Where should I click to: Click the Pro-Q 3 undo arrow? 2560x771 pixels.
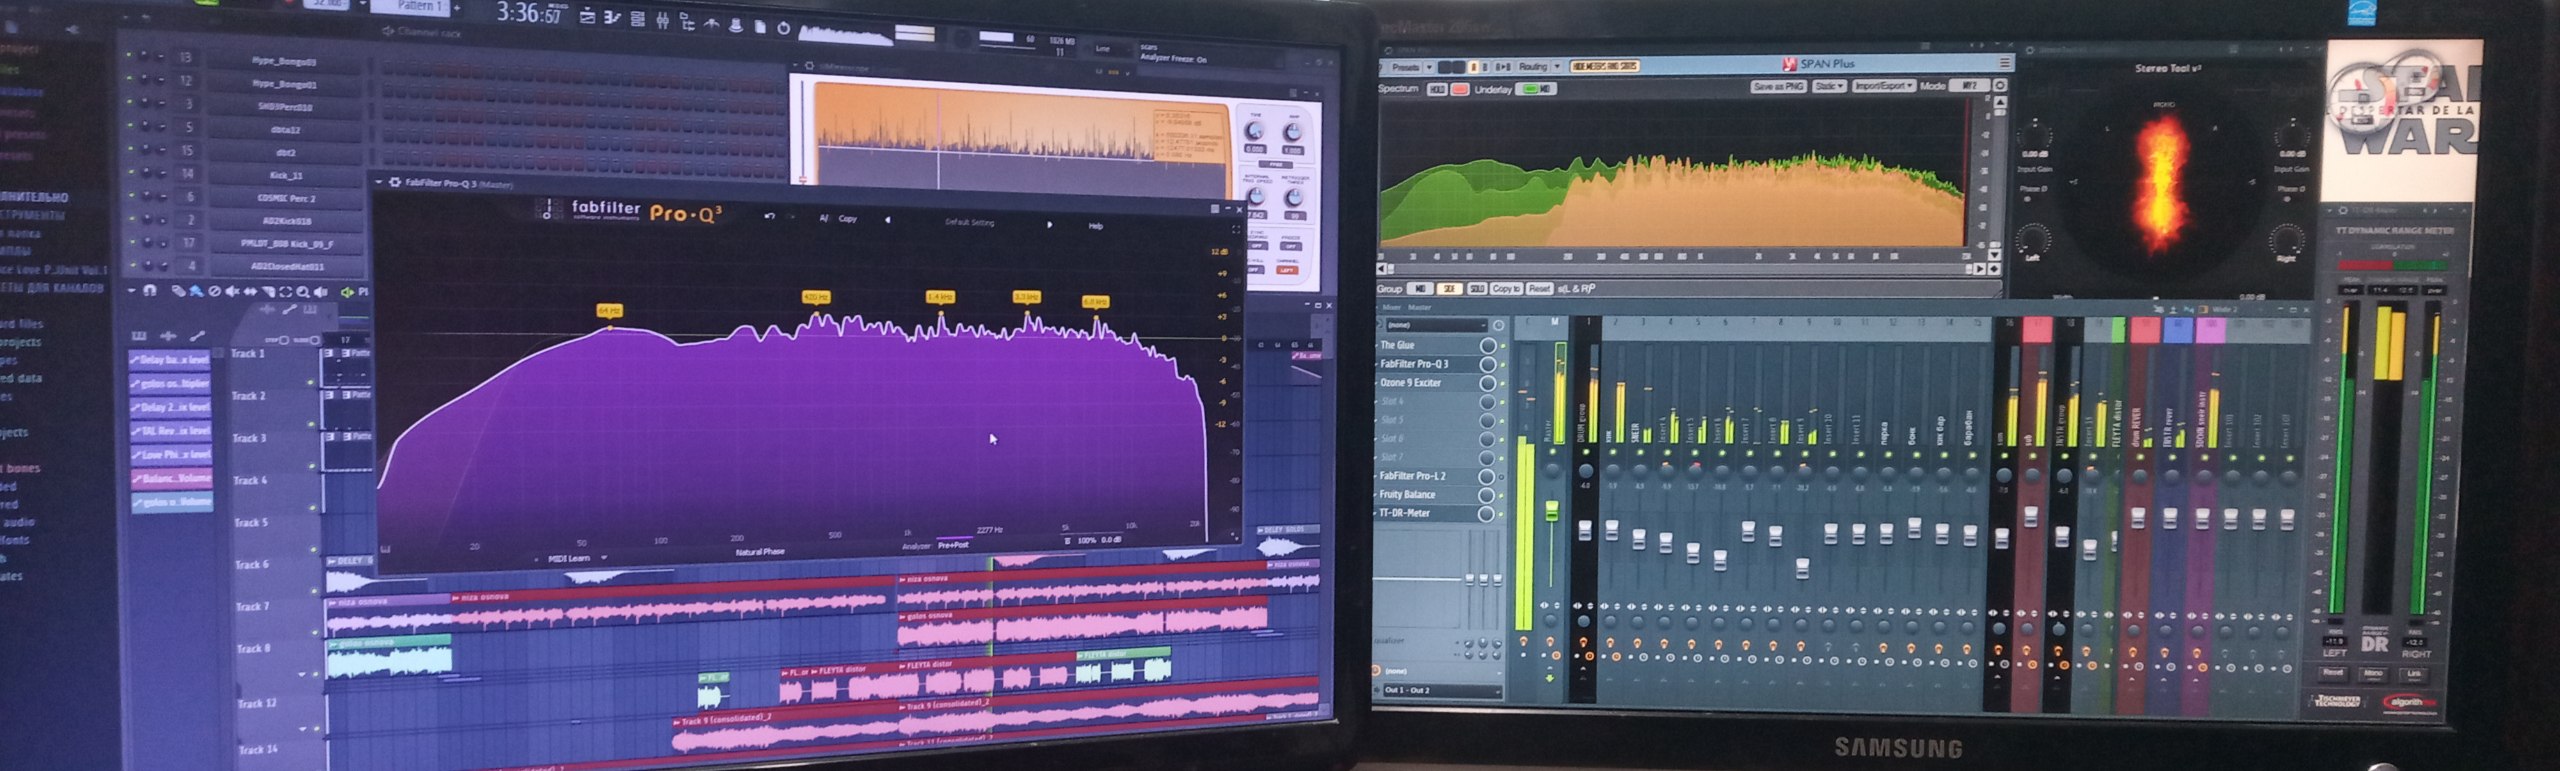click(769, 216)
